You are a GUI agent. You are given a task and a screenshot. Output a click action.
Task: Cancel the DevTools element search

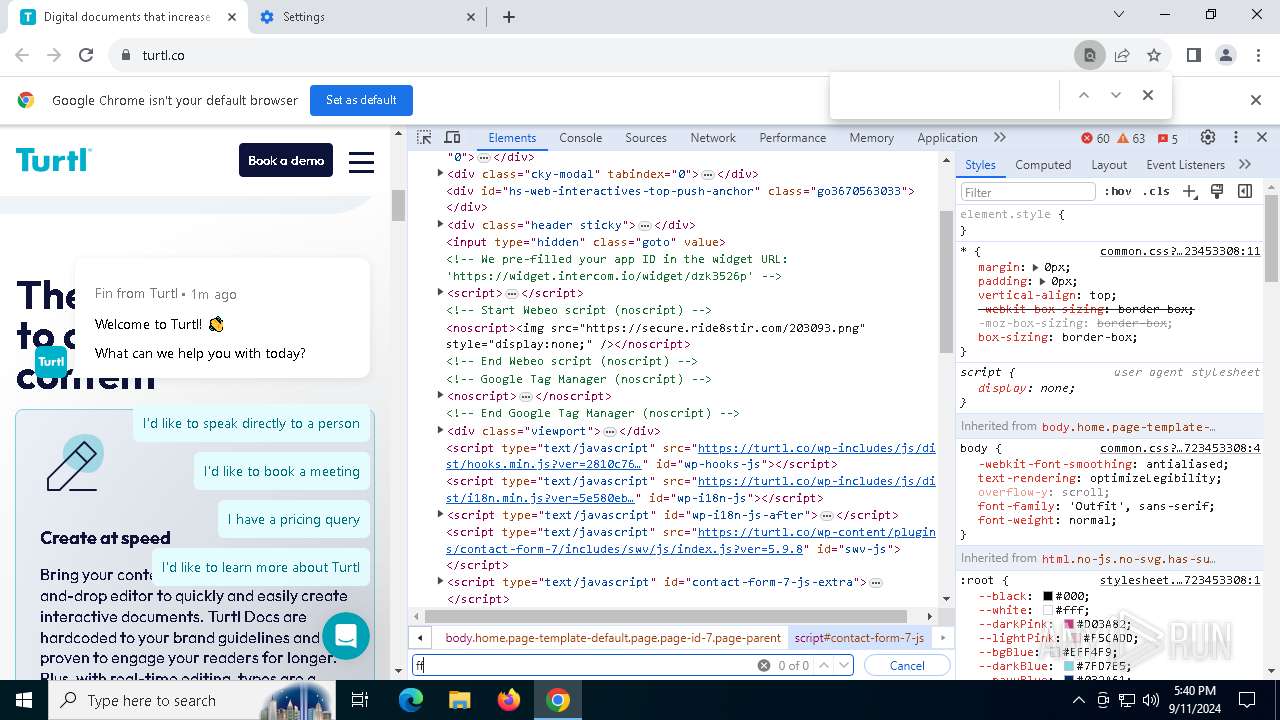(907, 665)
